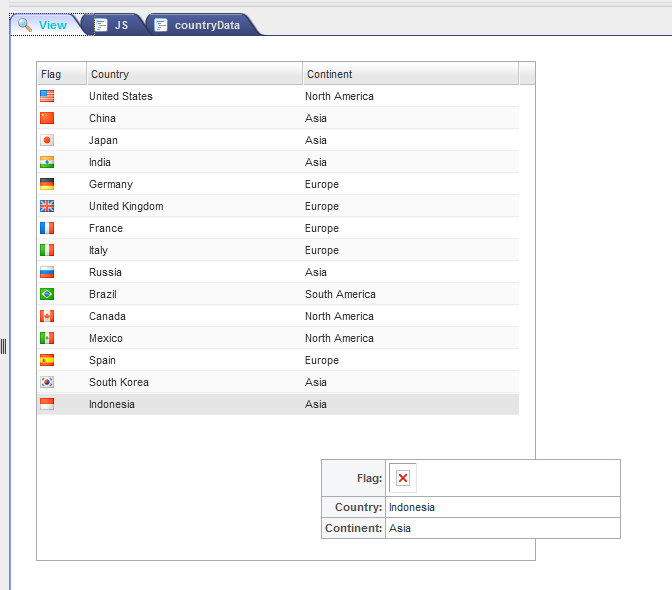
Task: Click the United Kingdom flag icon
Action: point(47,206)
